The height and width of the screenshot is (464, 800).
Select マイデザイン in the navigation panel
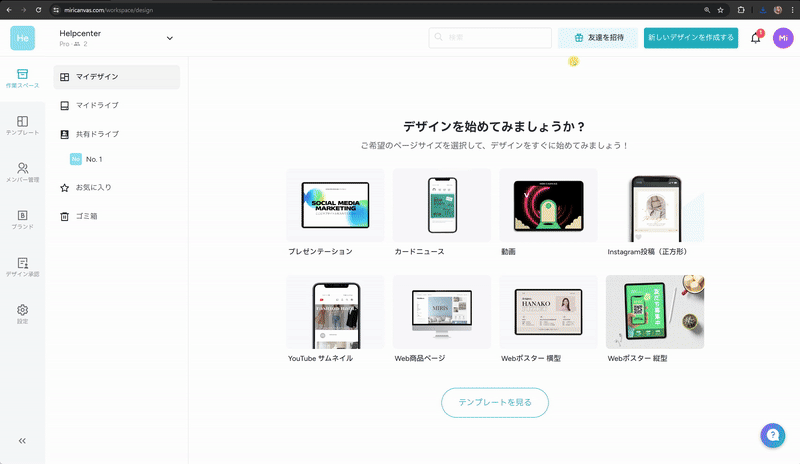pyautogui.click(x=117, y=77)
